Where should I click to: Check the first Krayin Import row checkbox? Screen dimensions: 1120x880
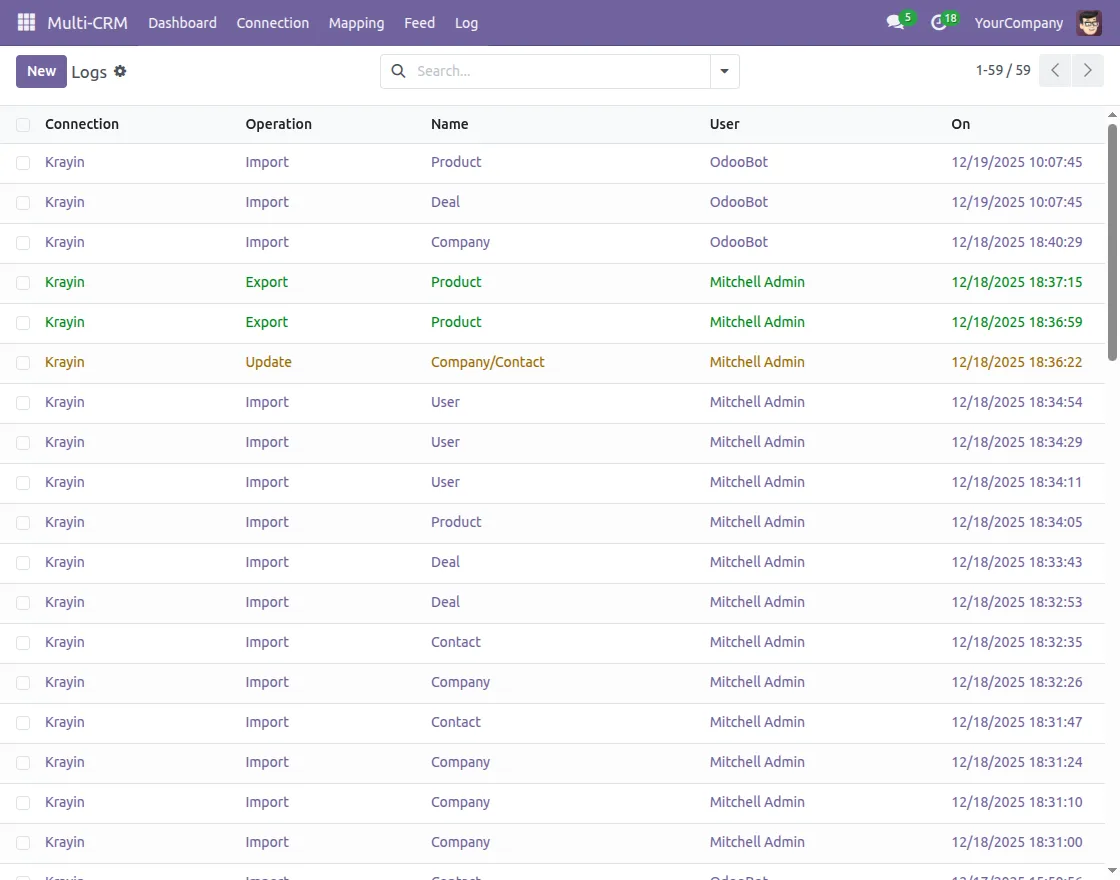(x=22, y=162)
